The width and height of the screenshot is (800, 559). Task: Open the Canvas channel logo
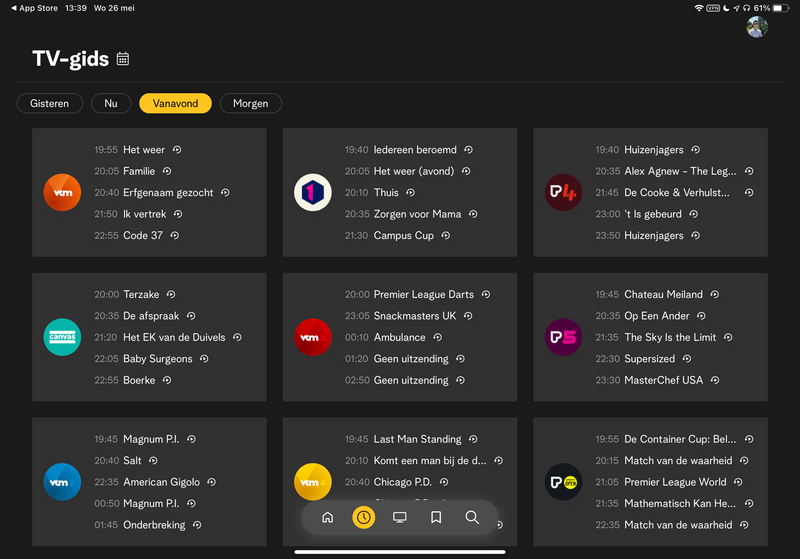coord(62,337)
